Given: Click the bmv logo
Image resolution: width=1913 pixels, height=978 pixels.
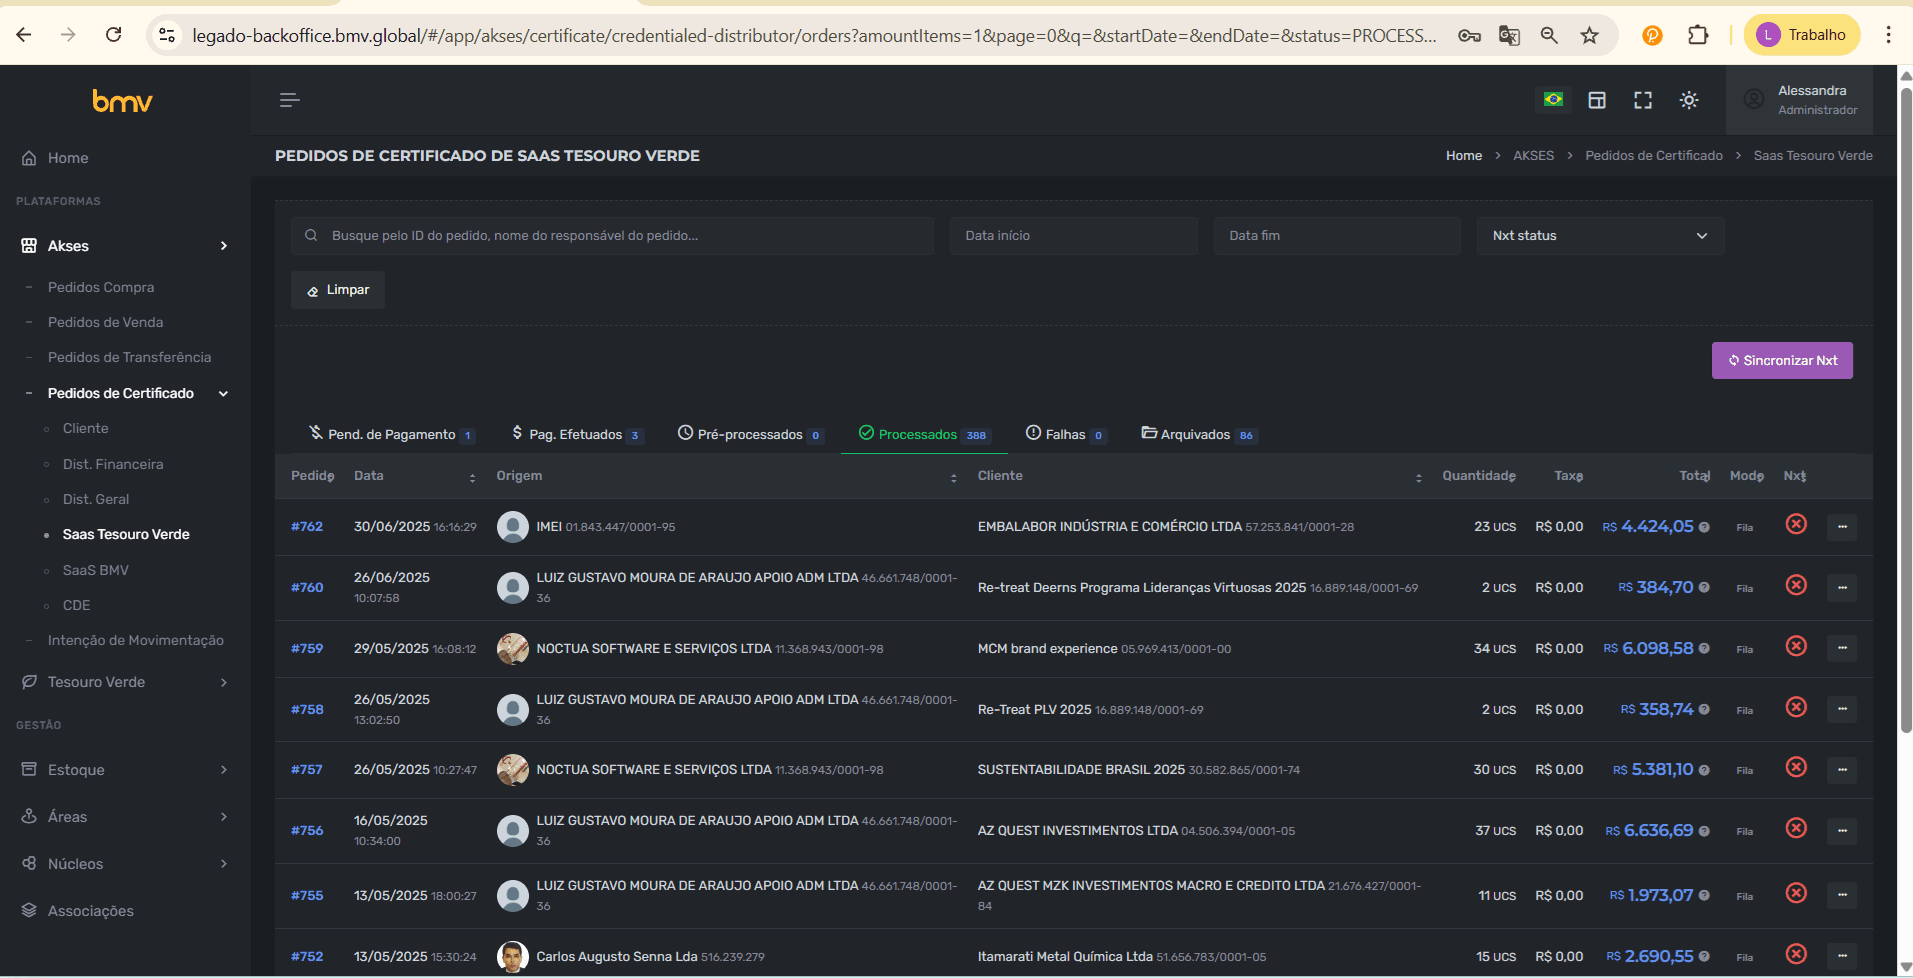Looking at the screenshot, I should pos(122,101).
